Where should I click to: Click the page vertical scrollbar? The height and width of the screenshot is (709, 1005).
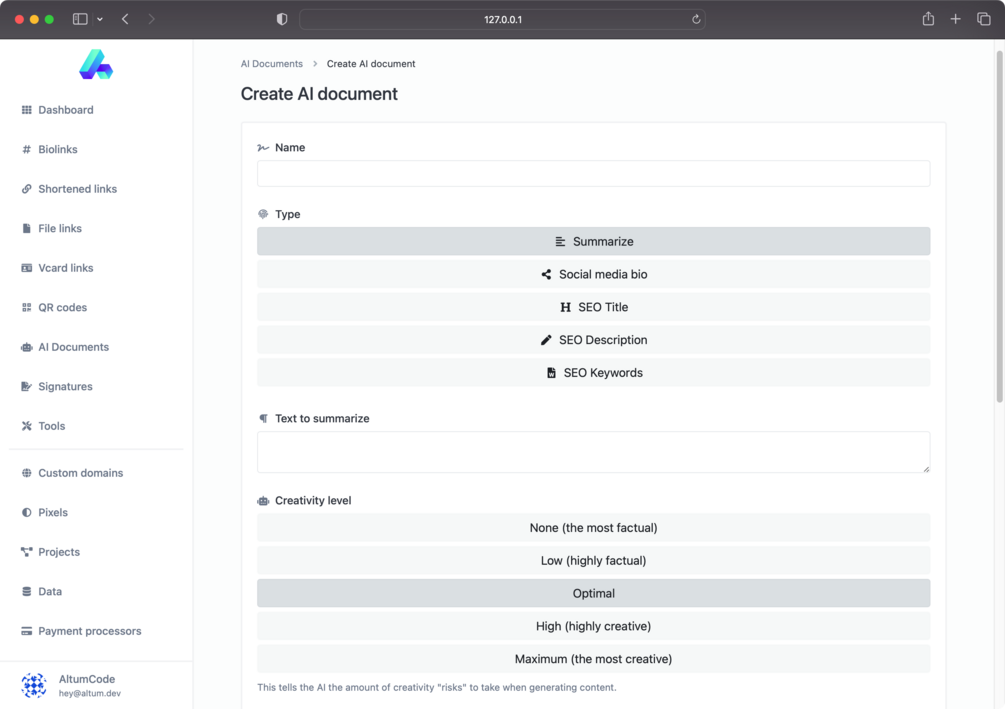999,227
